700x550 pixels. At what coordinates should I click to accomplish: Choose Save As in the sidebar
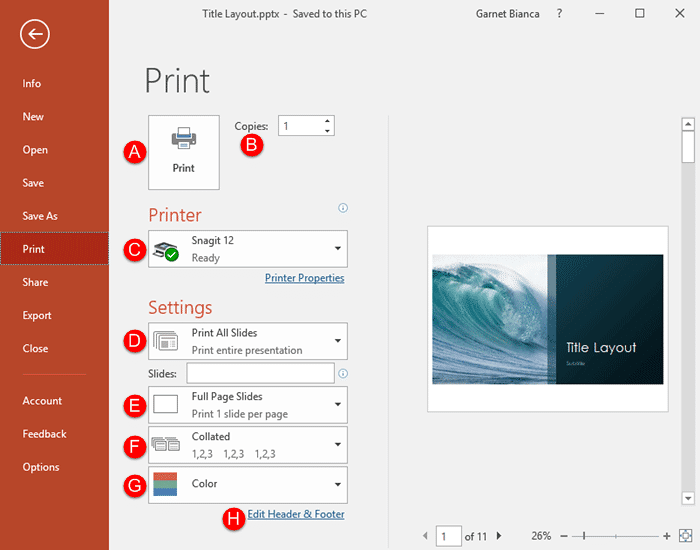click(x=40, y=216)
